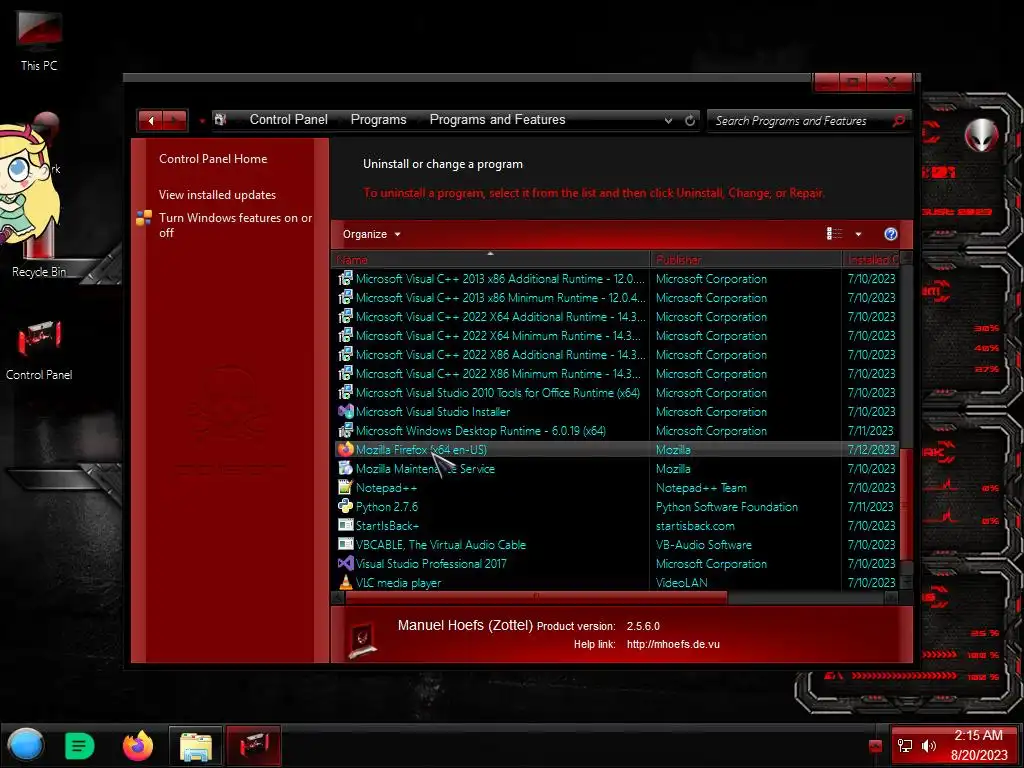Switch to Control Panel taskbar button
Image resolution: width=1024 pixels, height=768 pixels.
253,746
